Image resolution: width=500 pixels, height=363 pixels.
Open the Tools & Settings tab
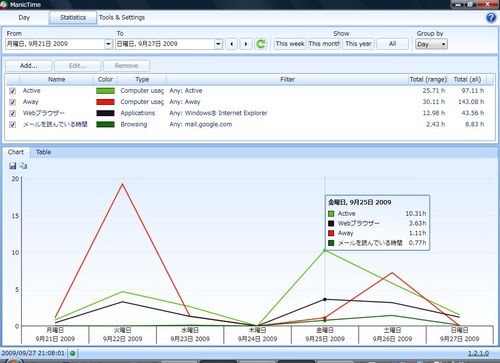122,17
